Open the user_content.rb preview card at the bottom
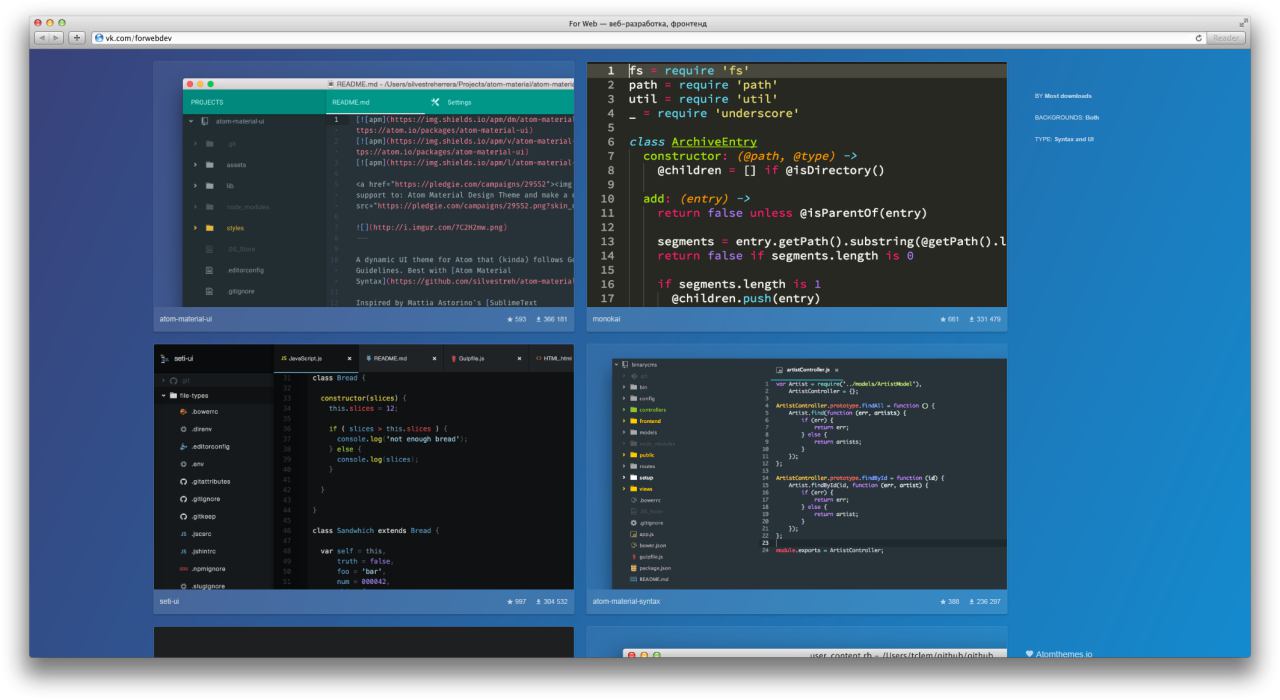Viewport: 1280px width, 700px height. [x=797, y=642]
